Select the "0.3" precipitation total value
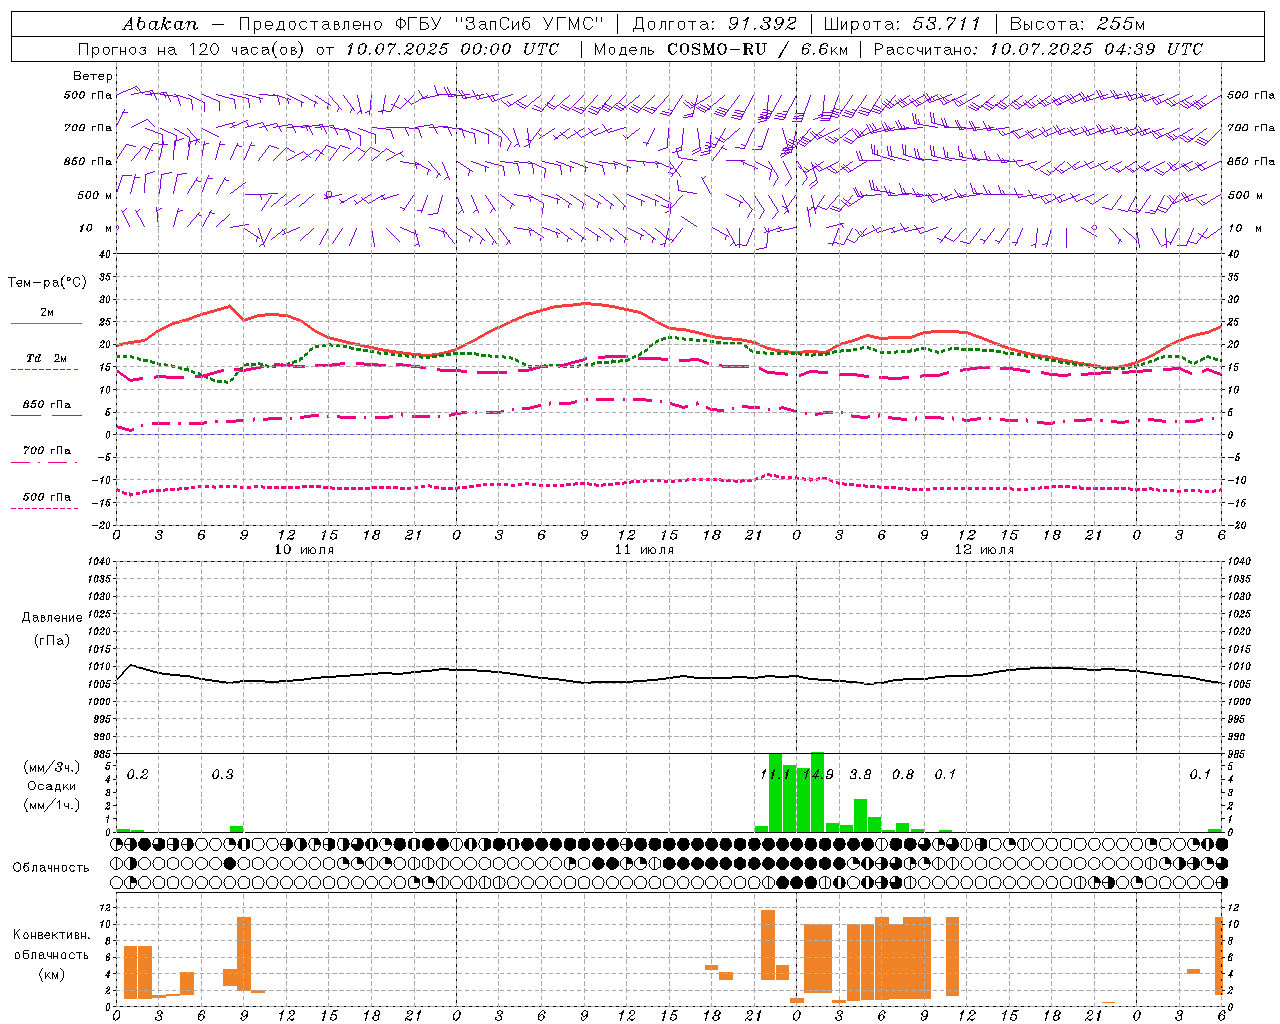The height and width of the screenshot is (1024, 1280). 223,774
